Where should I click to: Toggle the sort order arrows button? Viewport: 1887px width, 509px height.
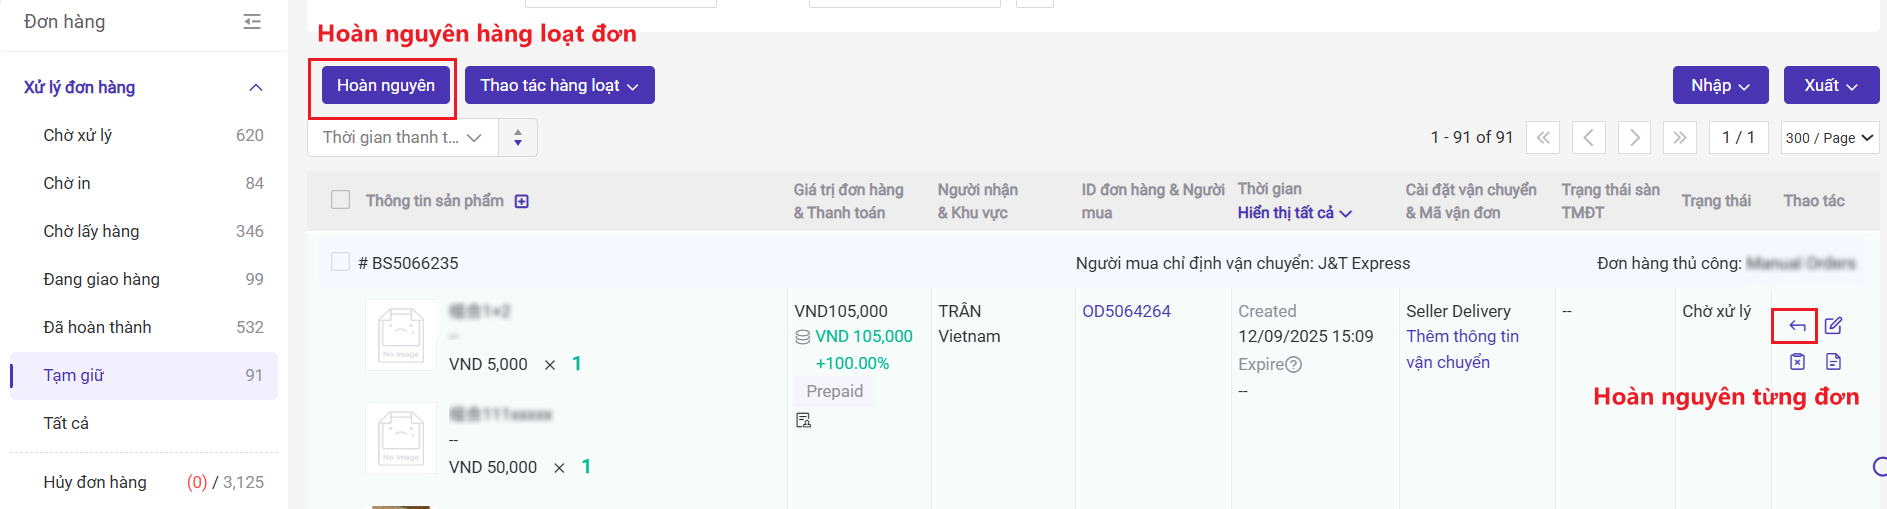518,138
